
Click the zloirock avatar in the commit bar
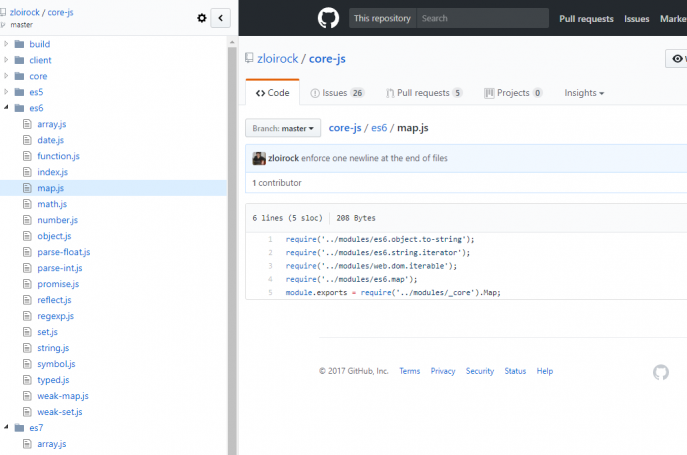click(259, 158)
